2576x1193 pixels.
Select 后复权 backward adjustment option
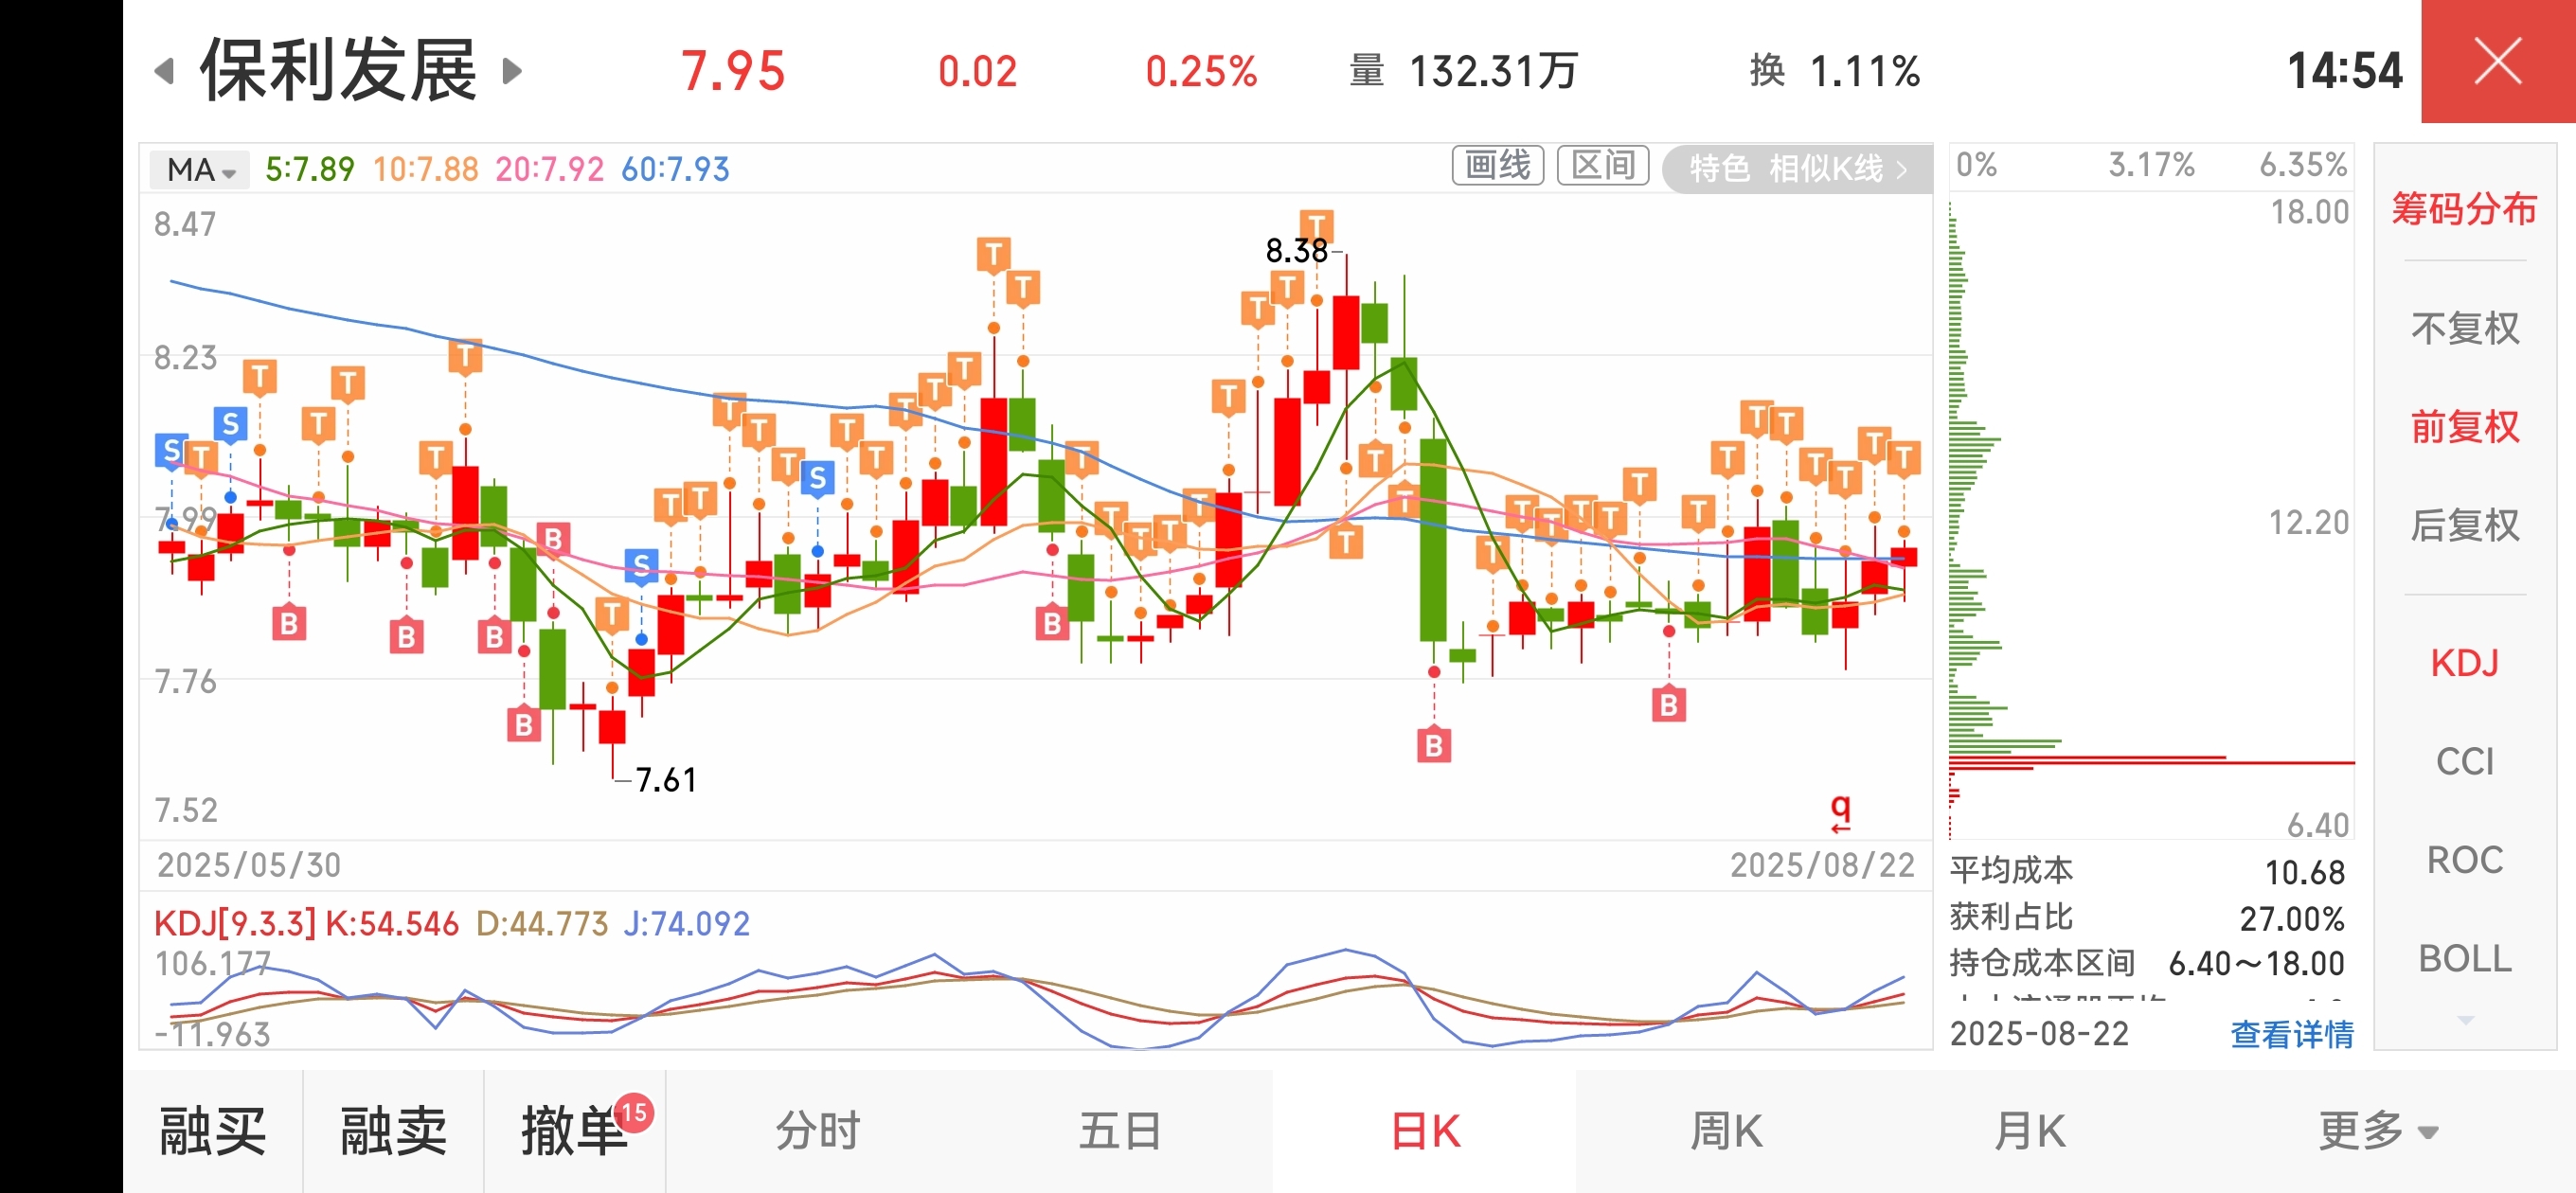tap(2464, 525)
